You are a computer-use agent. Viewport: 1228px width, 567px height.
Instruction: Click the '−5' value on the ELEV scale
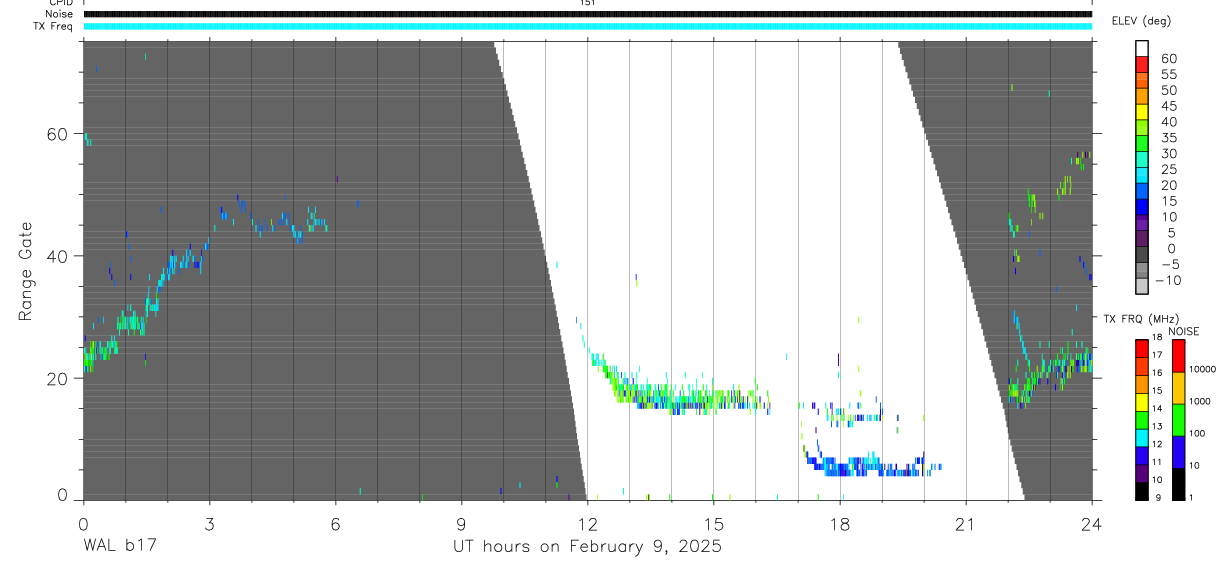(1168, 264)
